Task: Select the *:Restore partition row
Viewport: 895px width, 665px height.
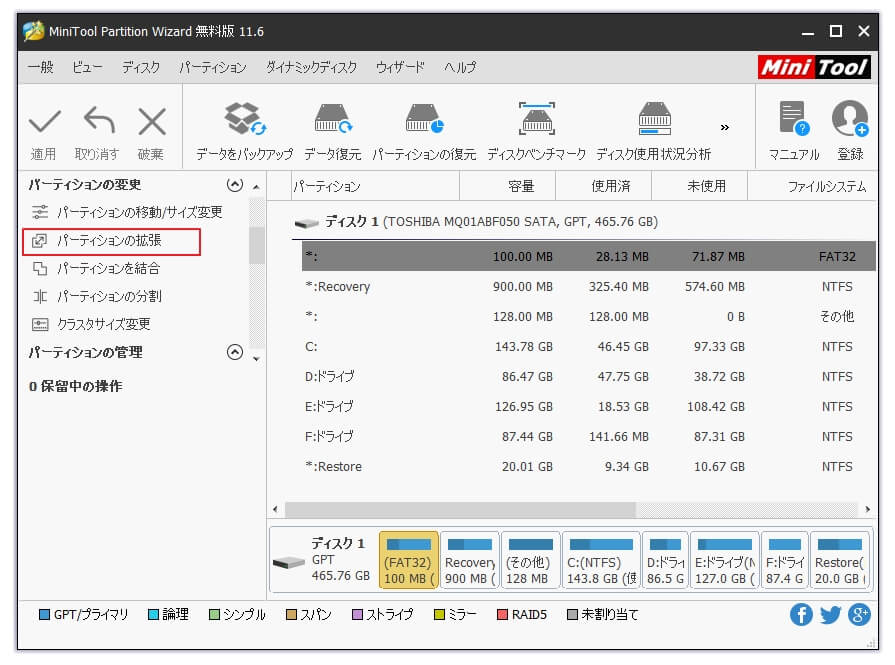Action: [588, 466]
